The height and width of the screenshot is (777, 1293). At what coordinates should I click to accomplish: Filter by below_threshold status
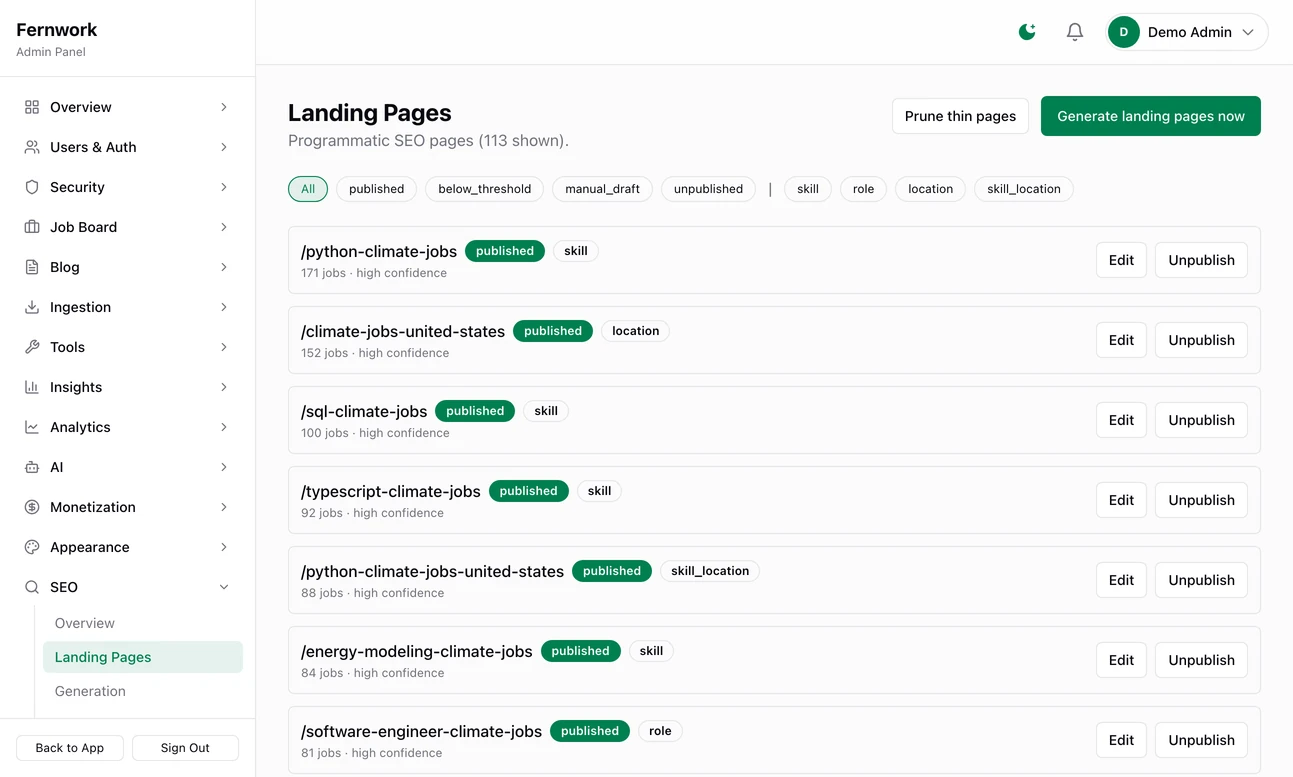click(485, 189)
